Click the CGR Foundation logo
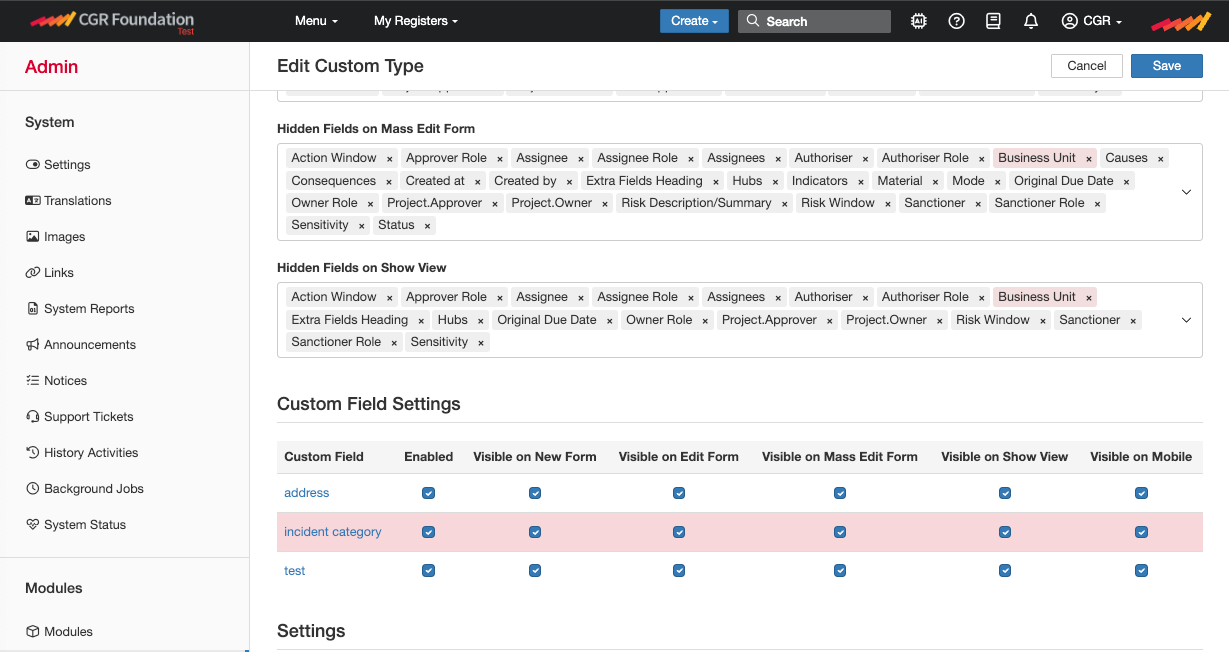The width and height of the screenshot is (1229, 652). point(112,20)
